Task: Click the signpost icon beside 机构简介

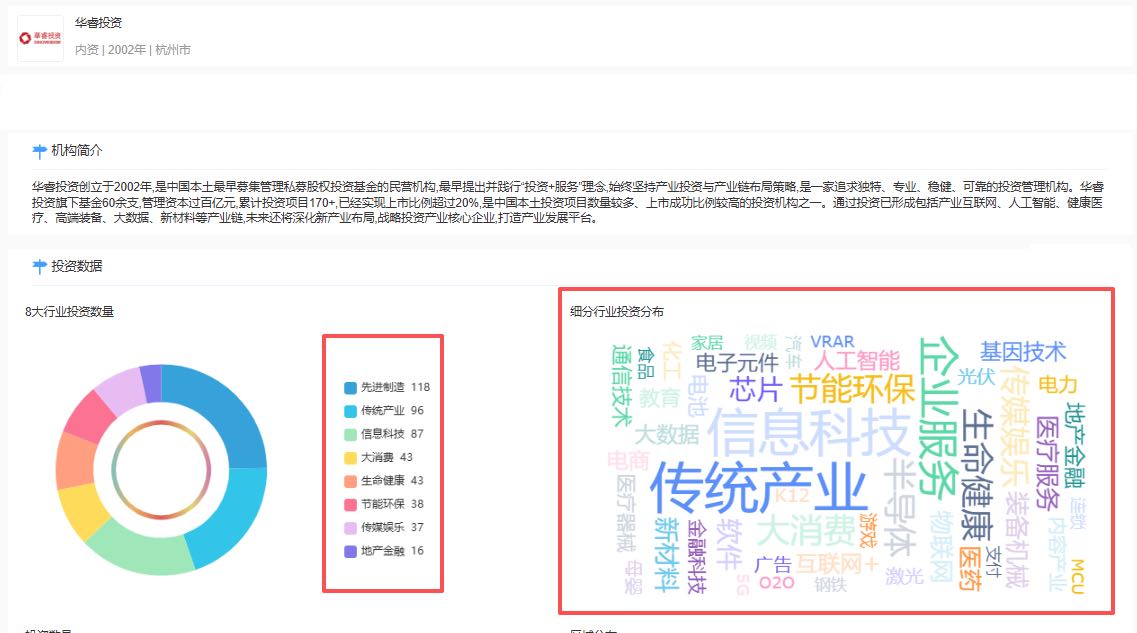Action: (x=40, y=151)
